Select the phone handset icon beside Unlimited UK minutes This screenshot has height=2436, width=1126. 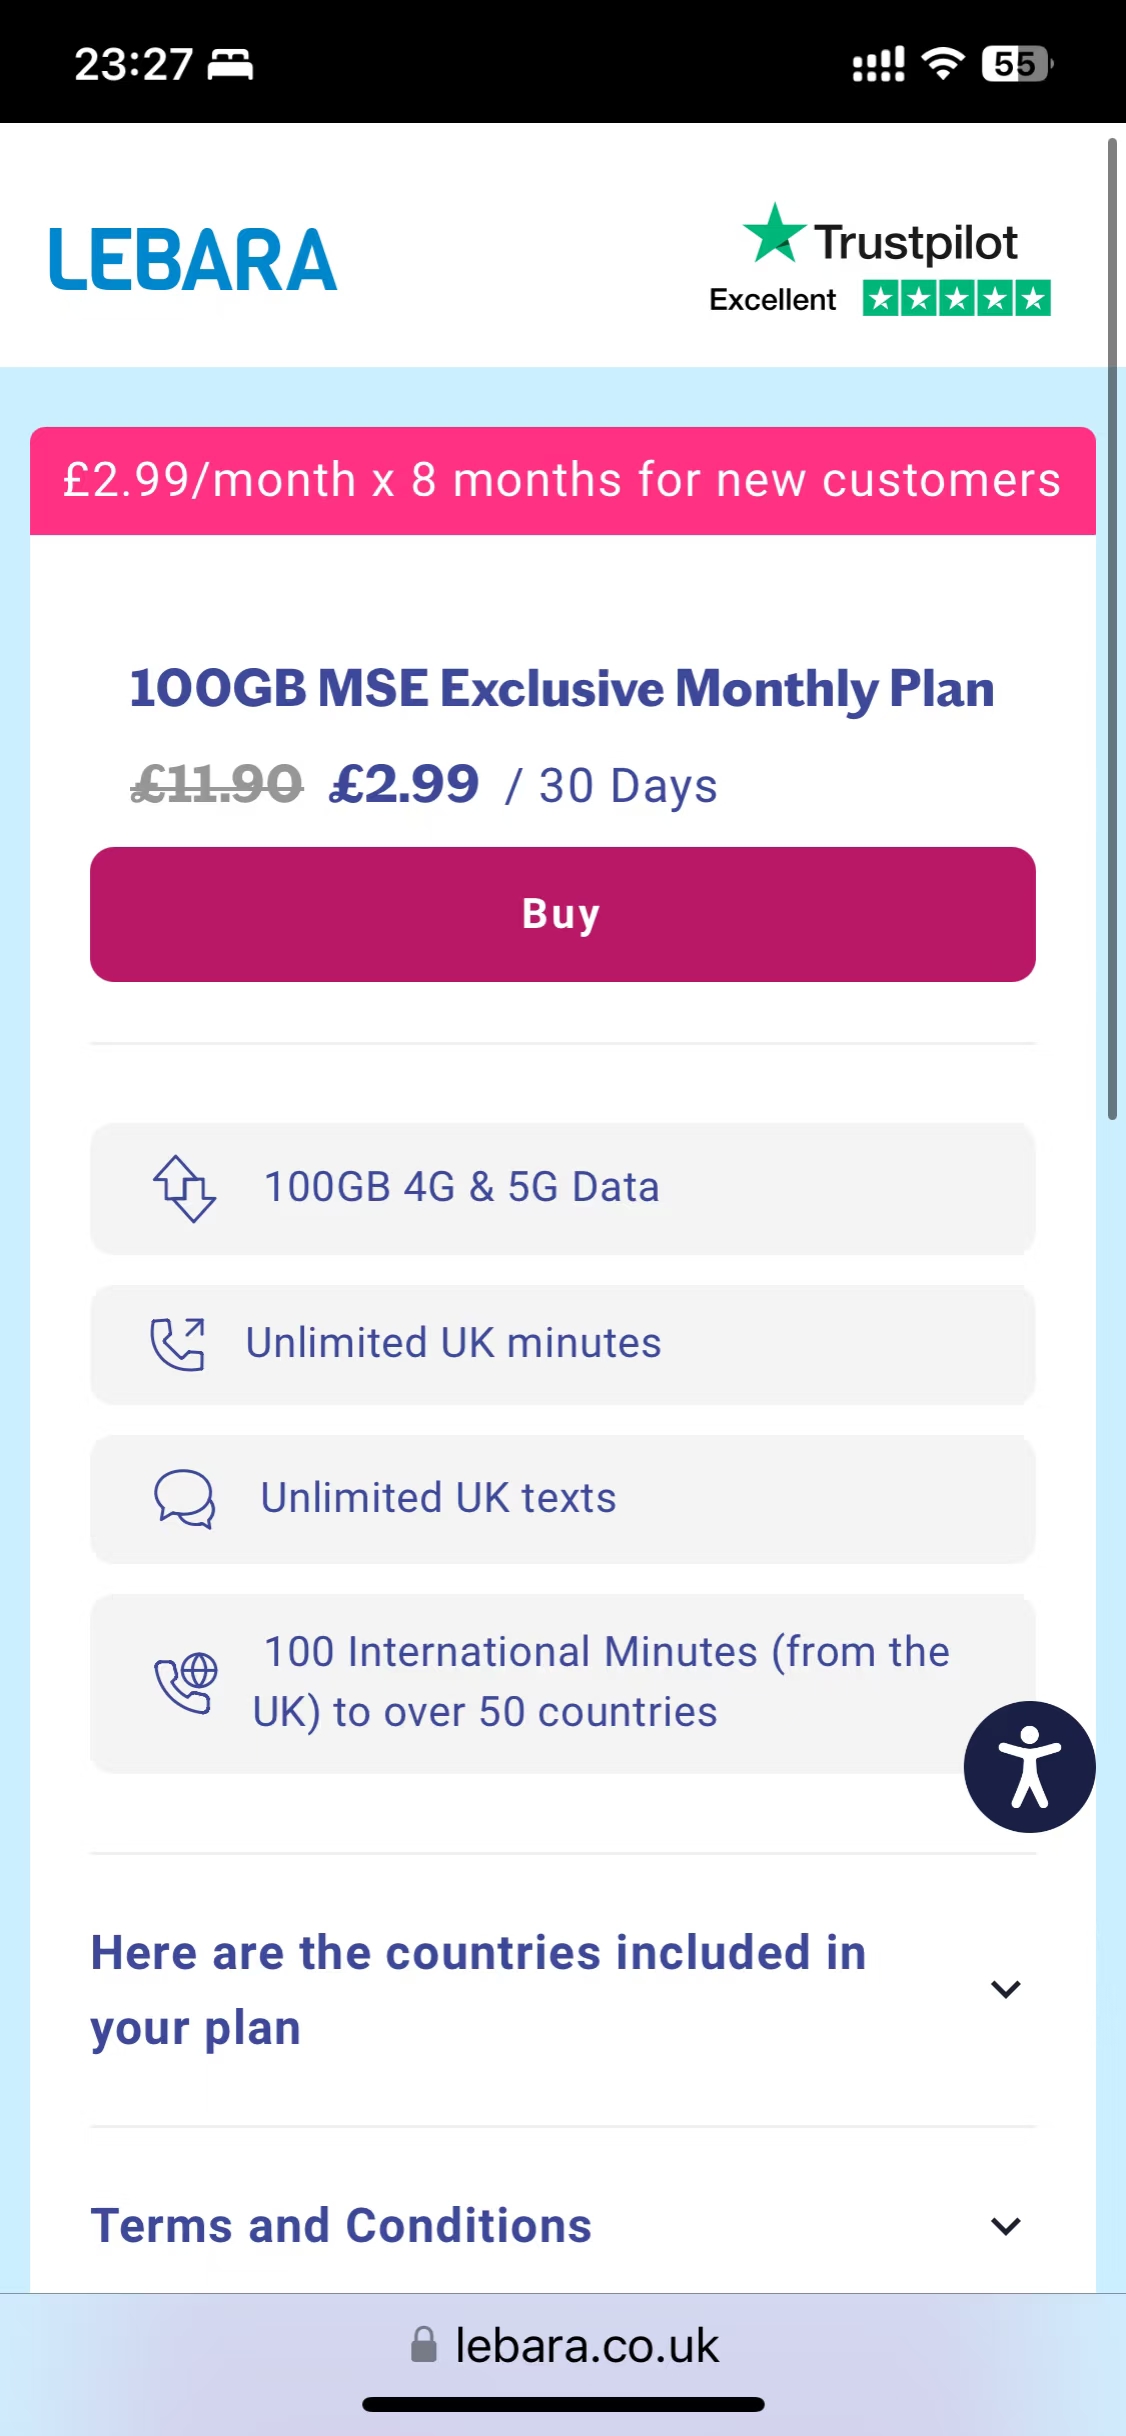click(x=180, y=1343)
